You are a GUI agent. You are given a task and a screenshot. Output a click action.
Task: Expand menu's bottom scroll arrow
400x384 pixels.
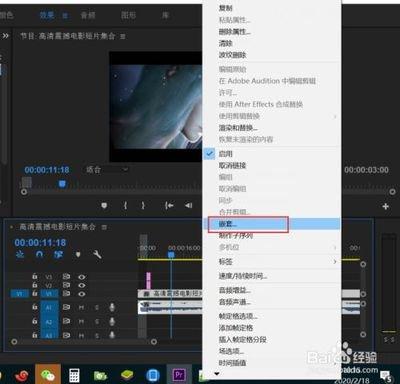pyautogui.click(x=217, y=374)
